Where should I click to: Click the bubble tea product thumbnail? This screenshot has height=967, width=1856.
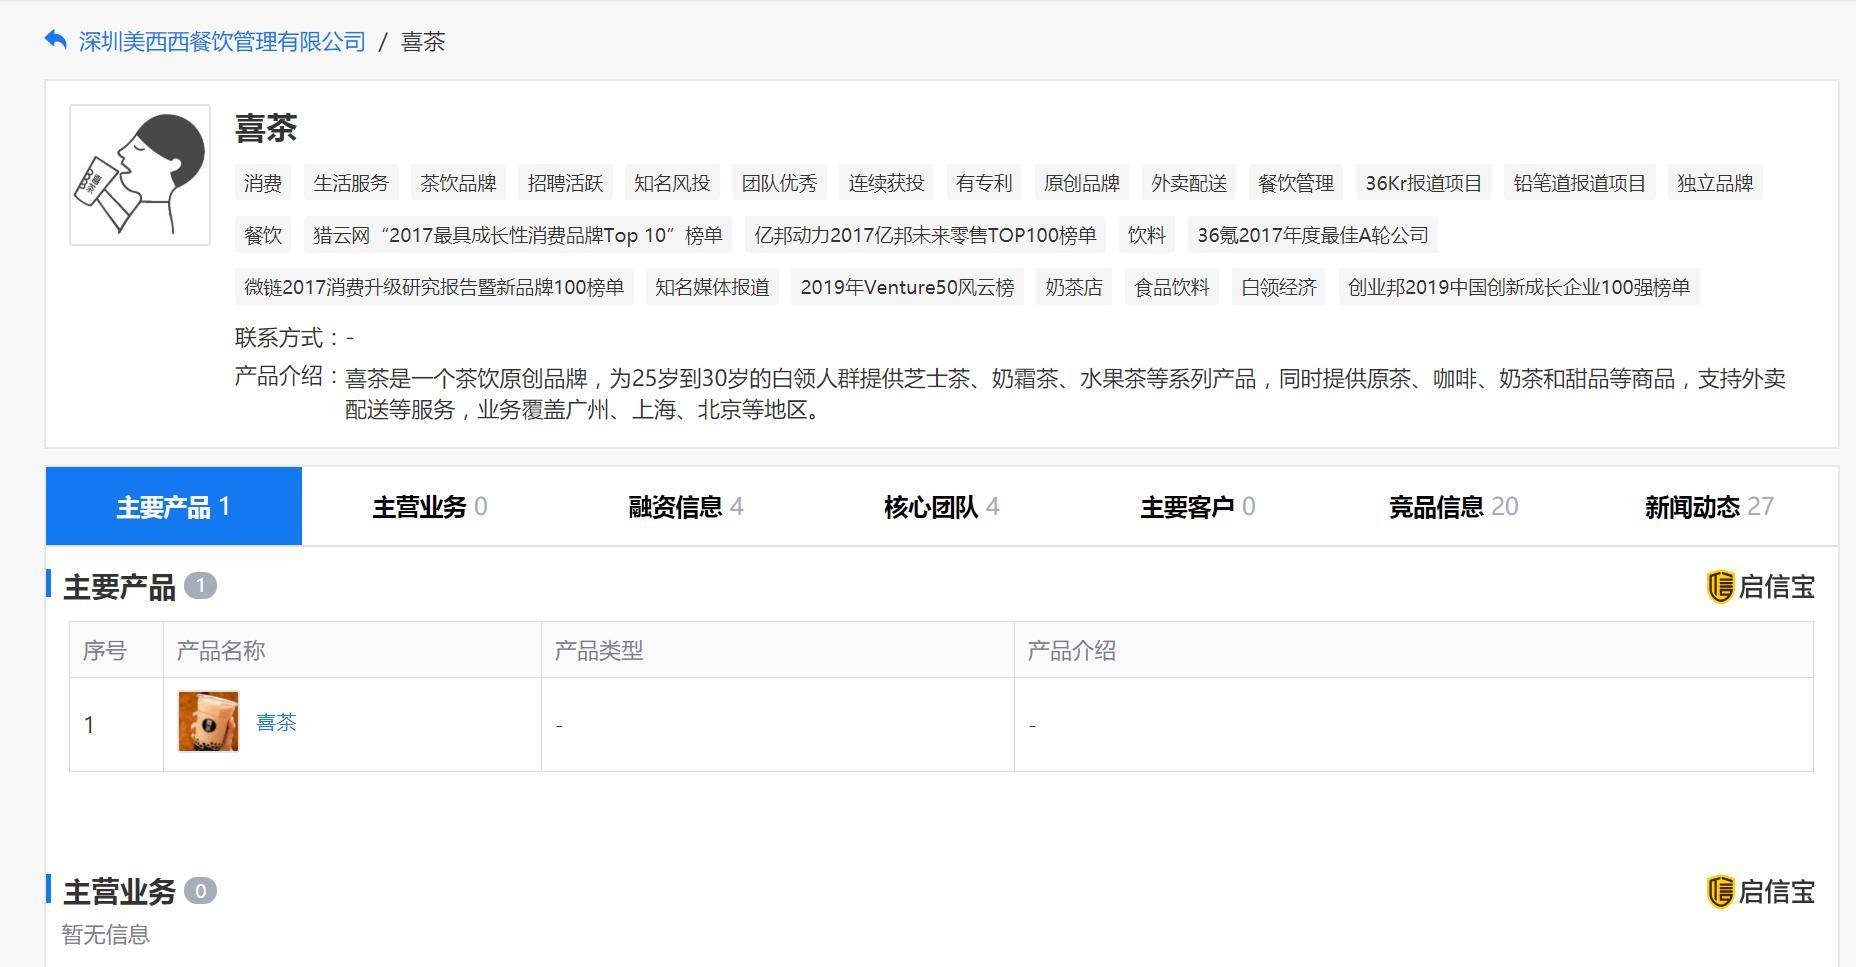tap(207, 723)
